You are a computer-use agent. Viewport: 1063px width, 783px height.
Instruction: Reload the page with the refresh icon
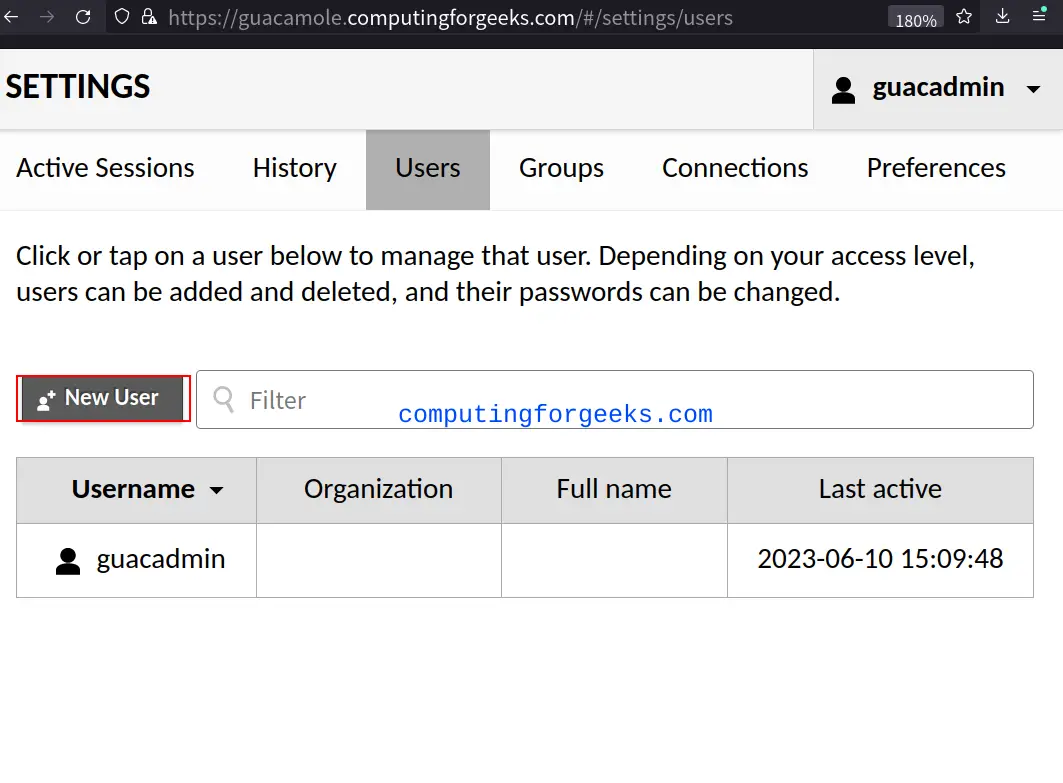click(83, 16)
